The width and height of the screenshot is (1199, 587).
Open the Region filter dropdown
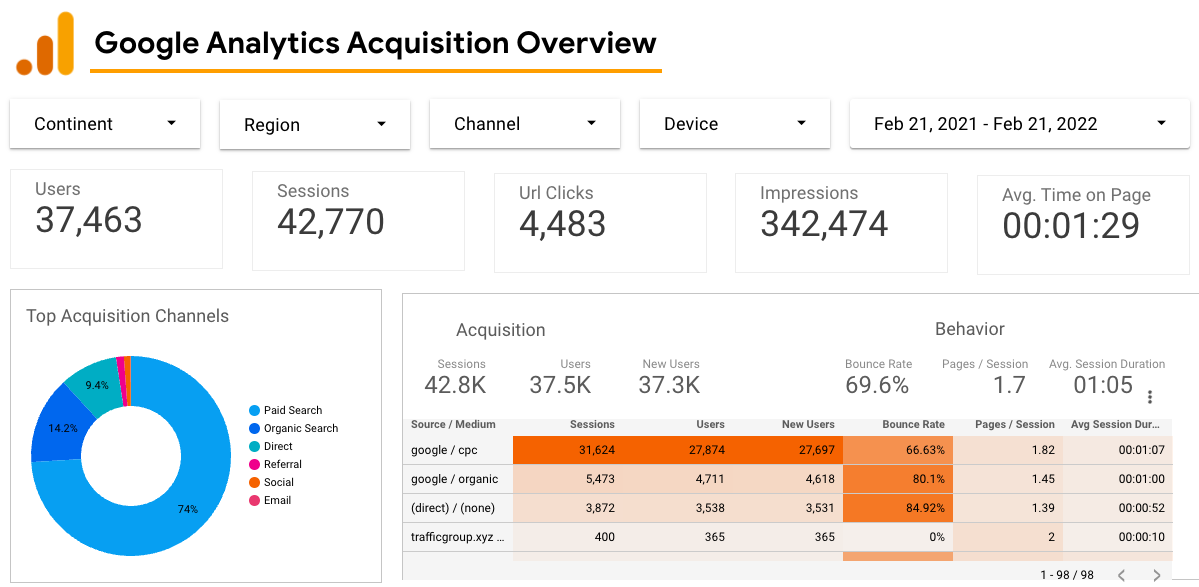pyautogui.click(x=315, y=125)
